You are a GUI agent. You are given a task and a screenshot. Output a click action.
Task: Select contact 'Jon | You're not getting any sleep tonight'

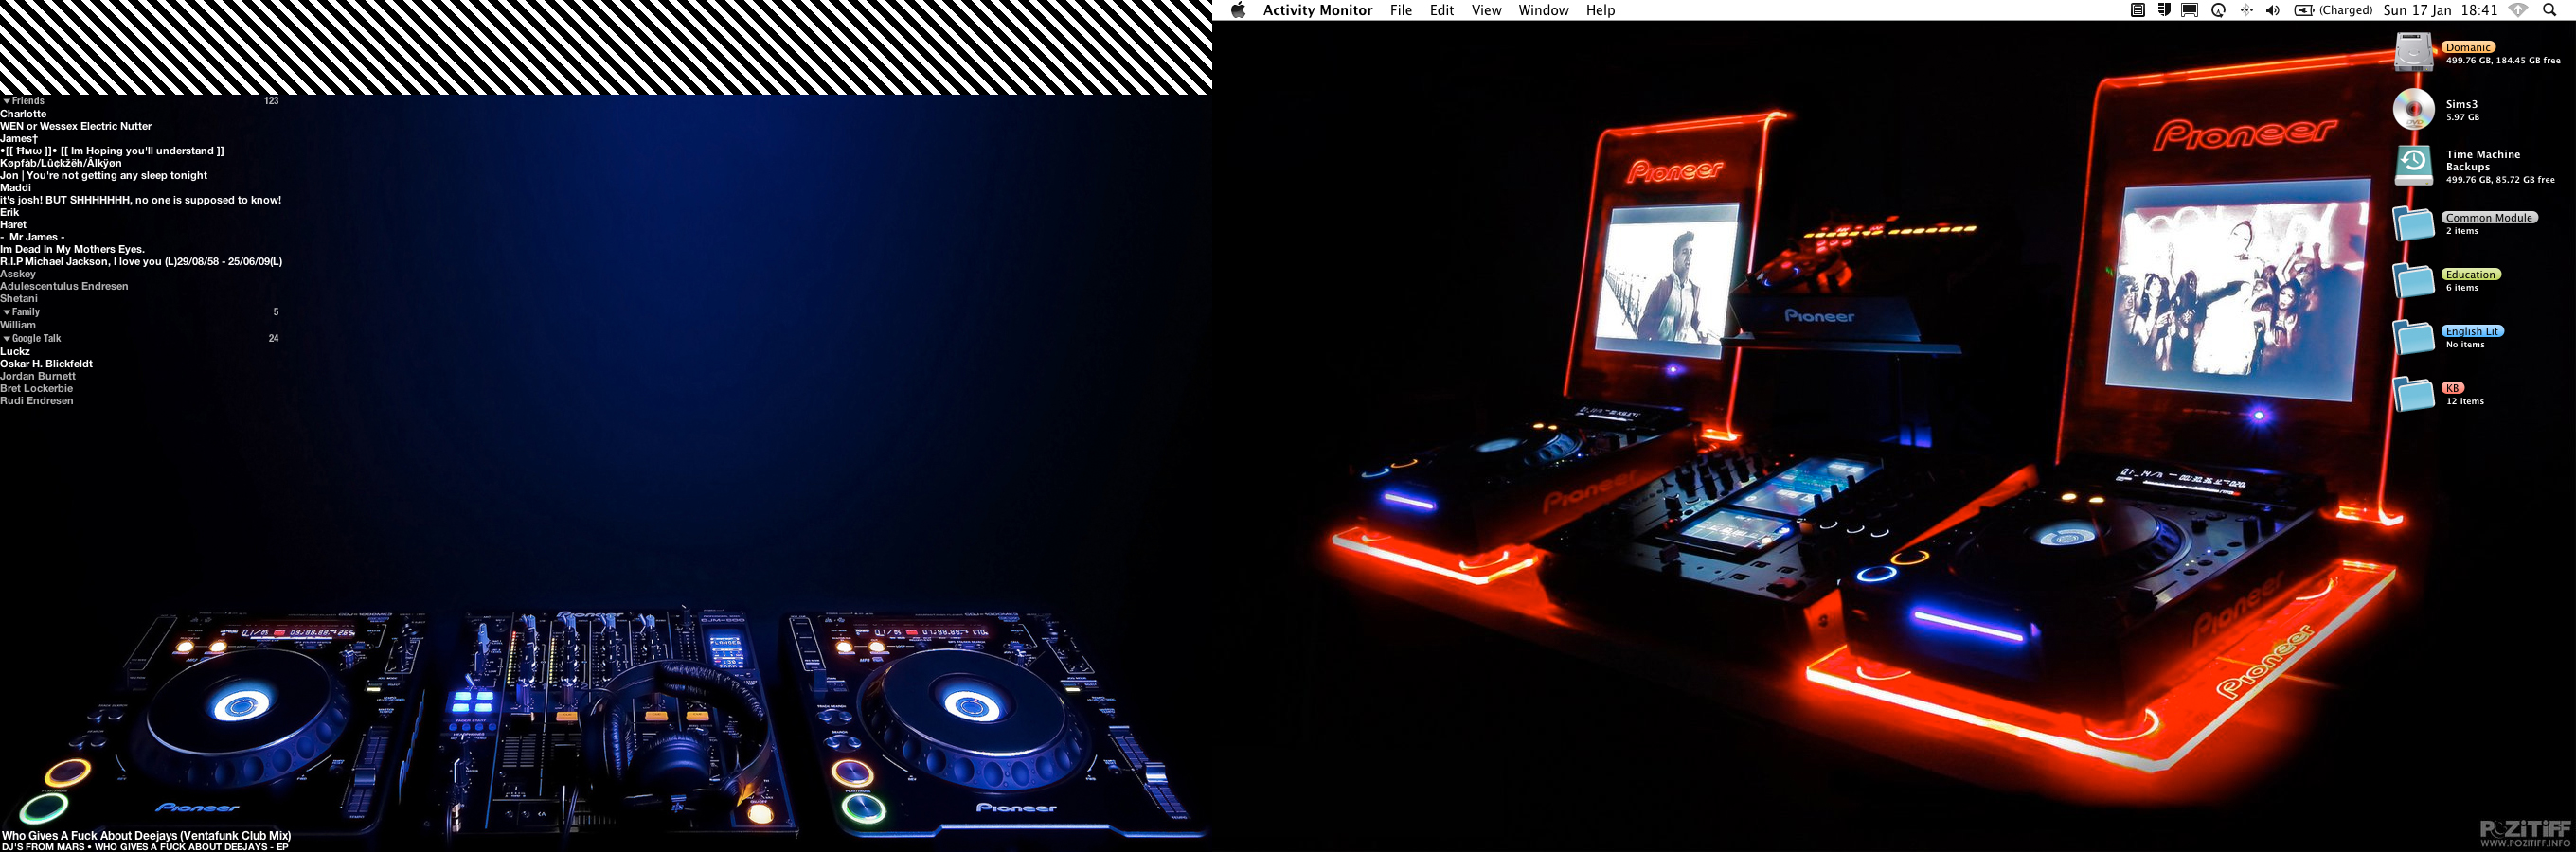coord(104,175)
